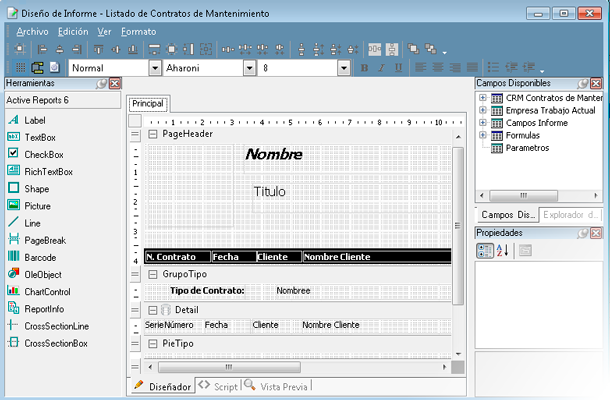Collapse the Detail section
This screenshot has width=610, height=400.
[x=153, y=310]
